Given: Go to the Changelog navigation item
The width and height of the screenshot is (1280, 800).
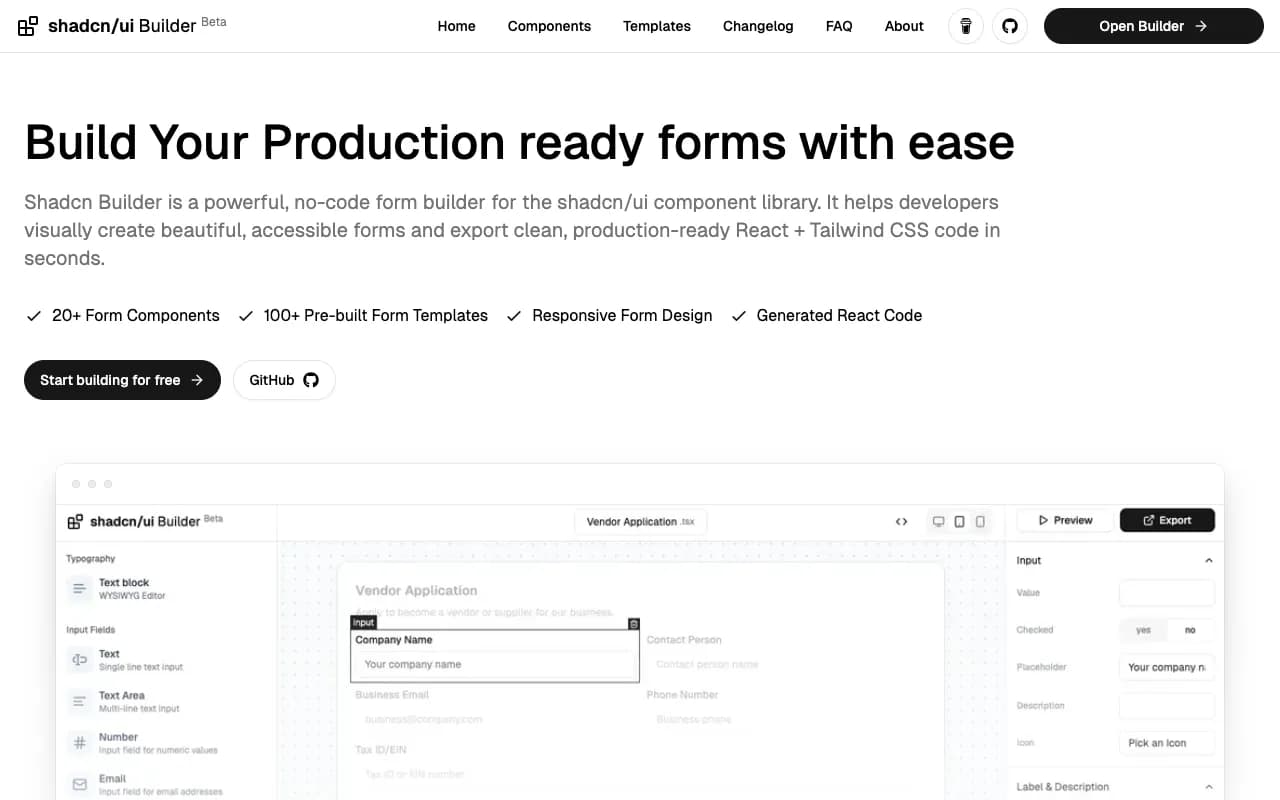Looking at the screenshot, I should tap(757, 26).
